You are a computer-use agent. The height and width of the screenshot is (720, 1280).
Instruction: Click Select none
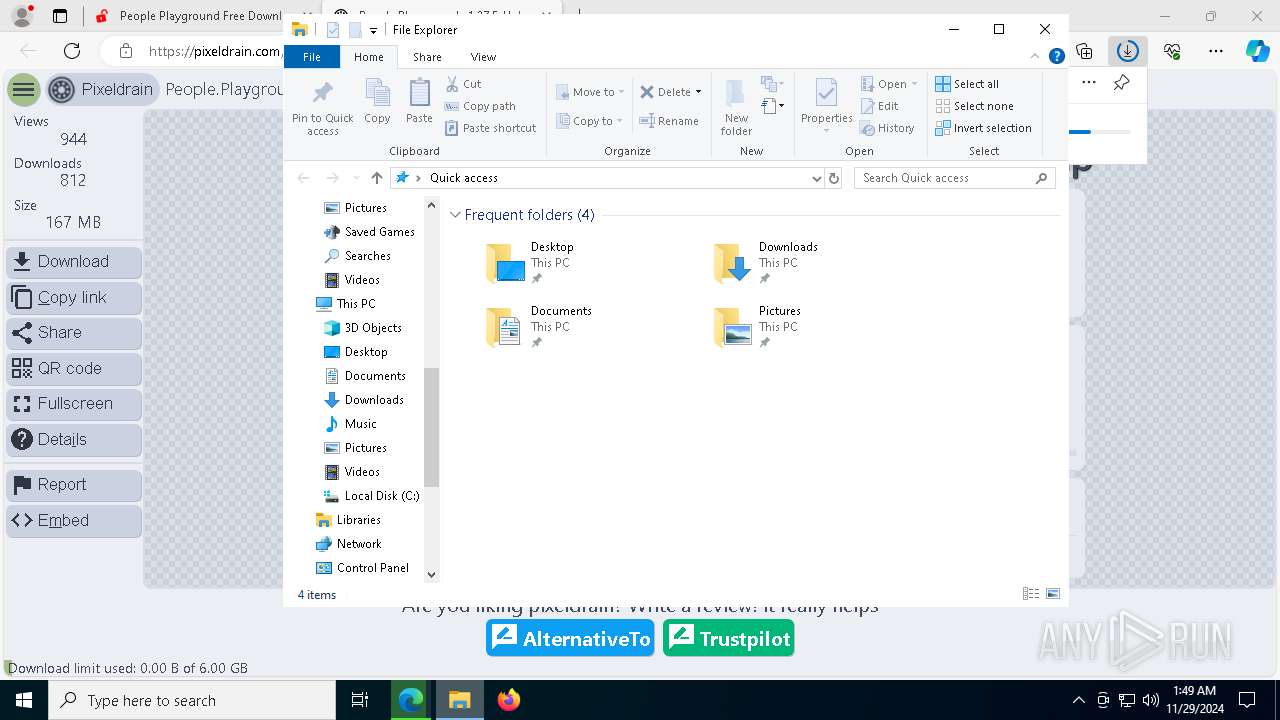pos(974,106)
